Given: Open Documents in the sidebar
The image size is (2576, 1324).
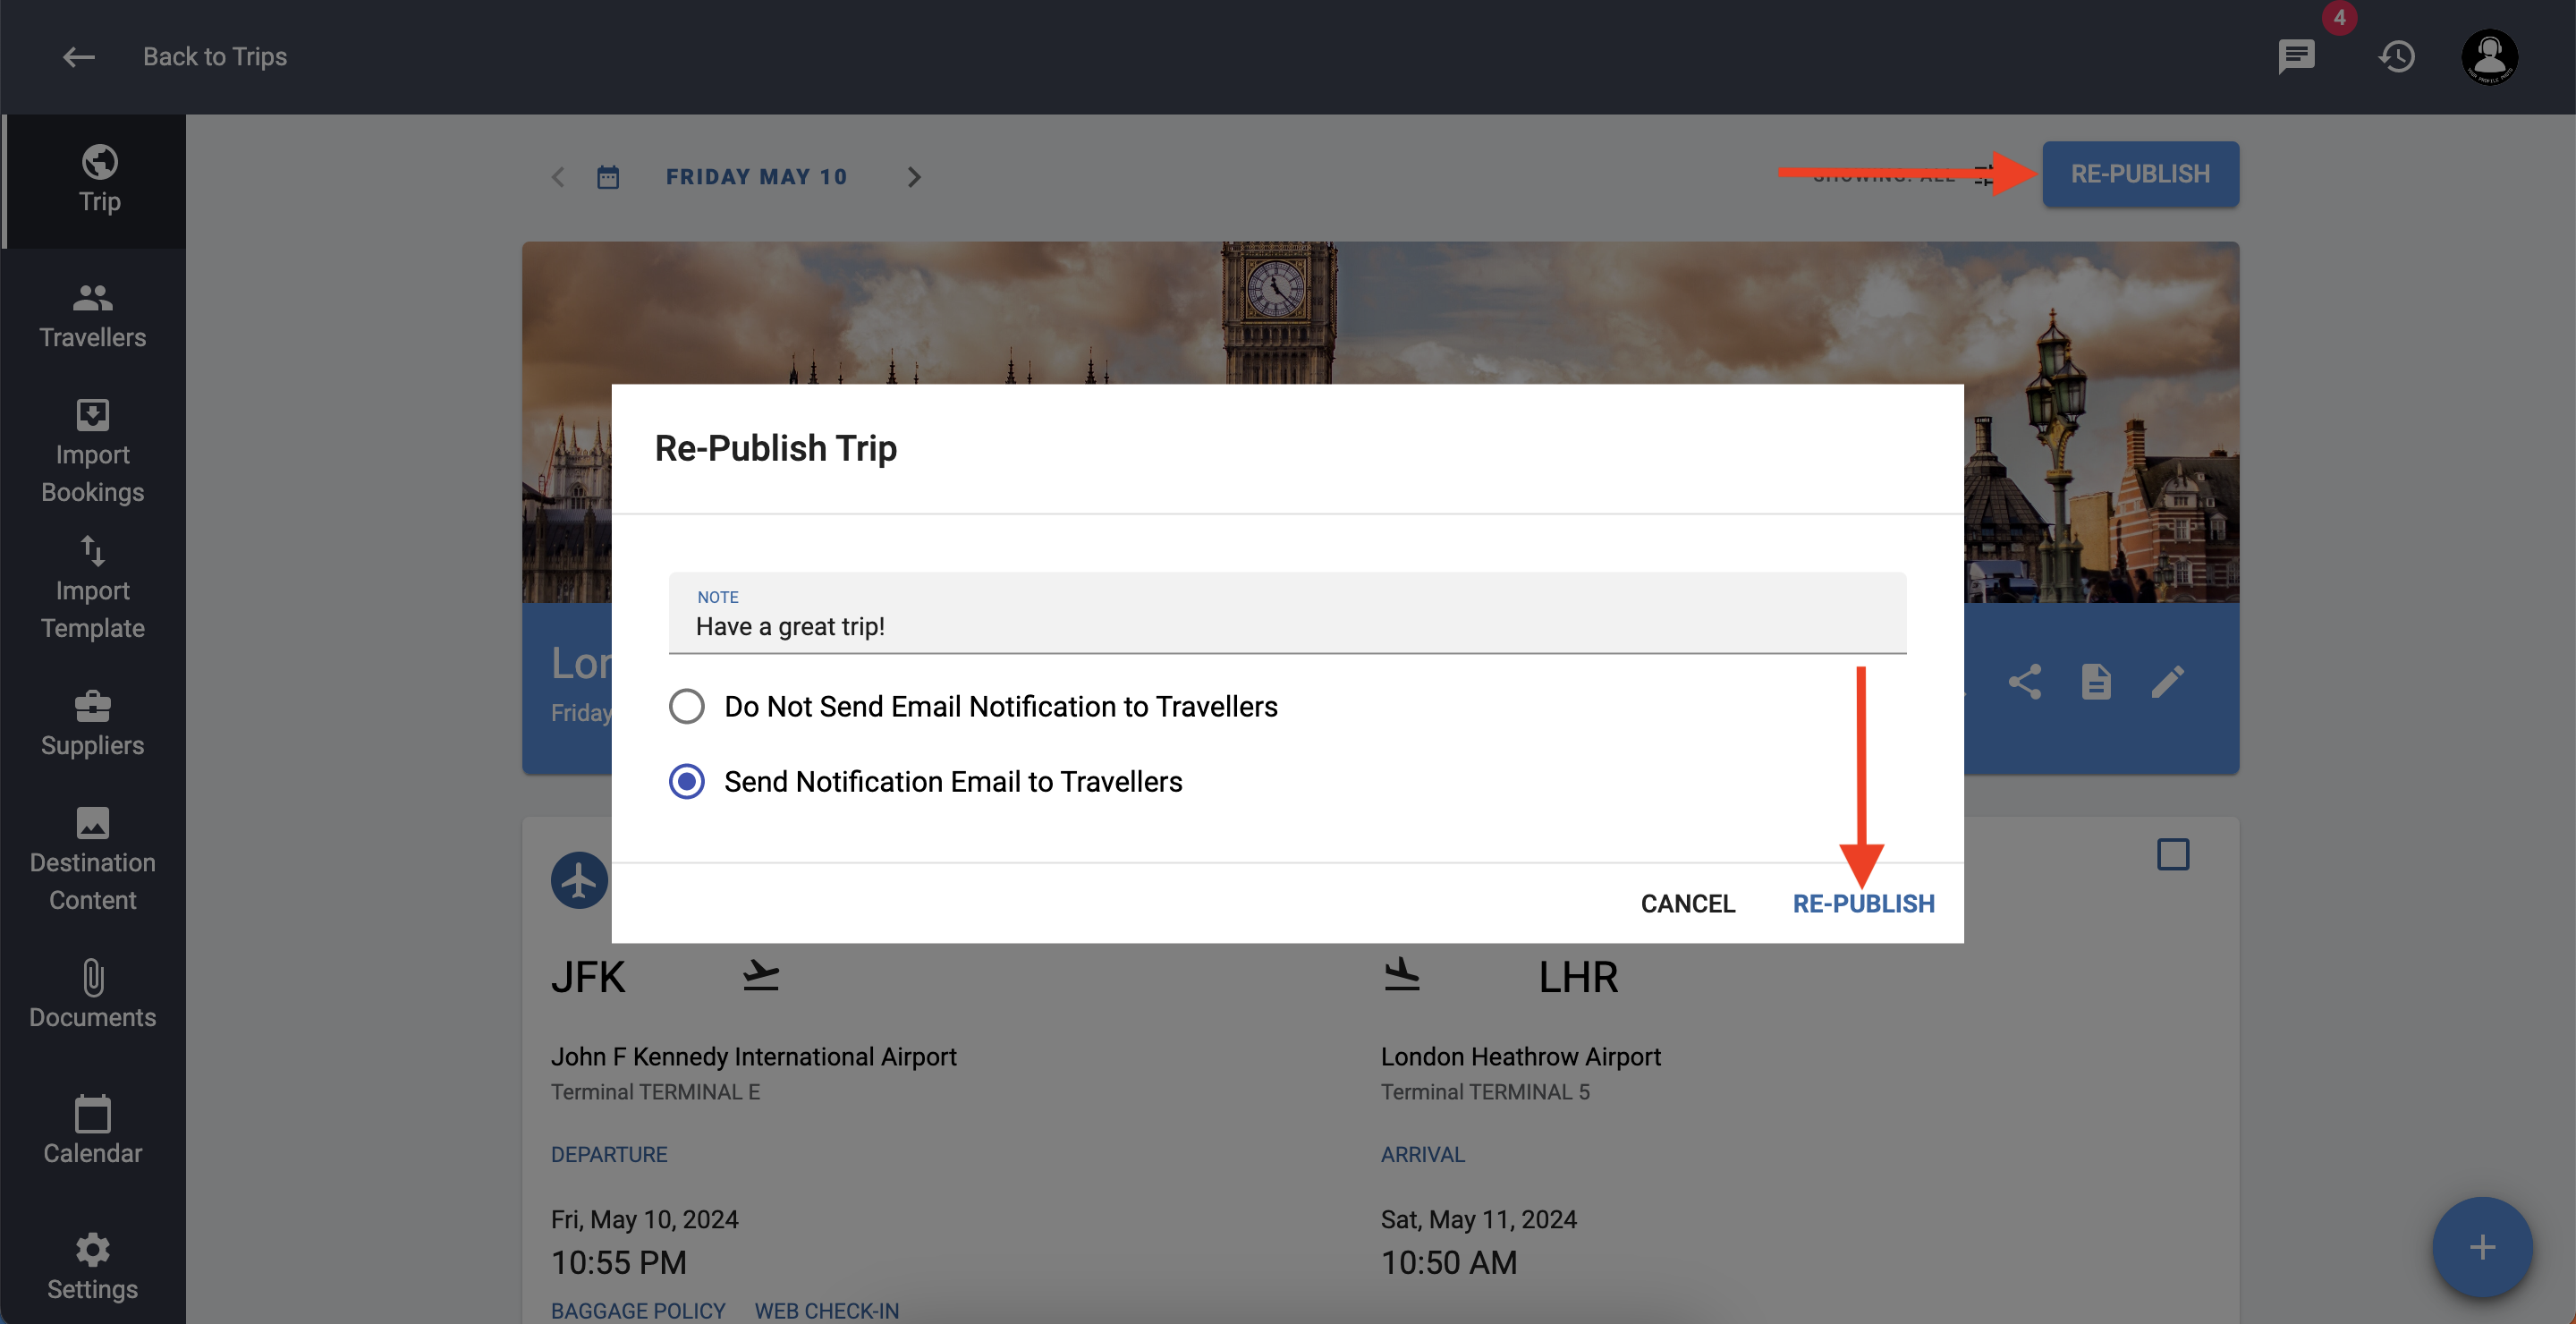Looking at the screenshot, I should pos(93,996).
